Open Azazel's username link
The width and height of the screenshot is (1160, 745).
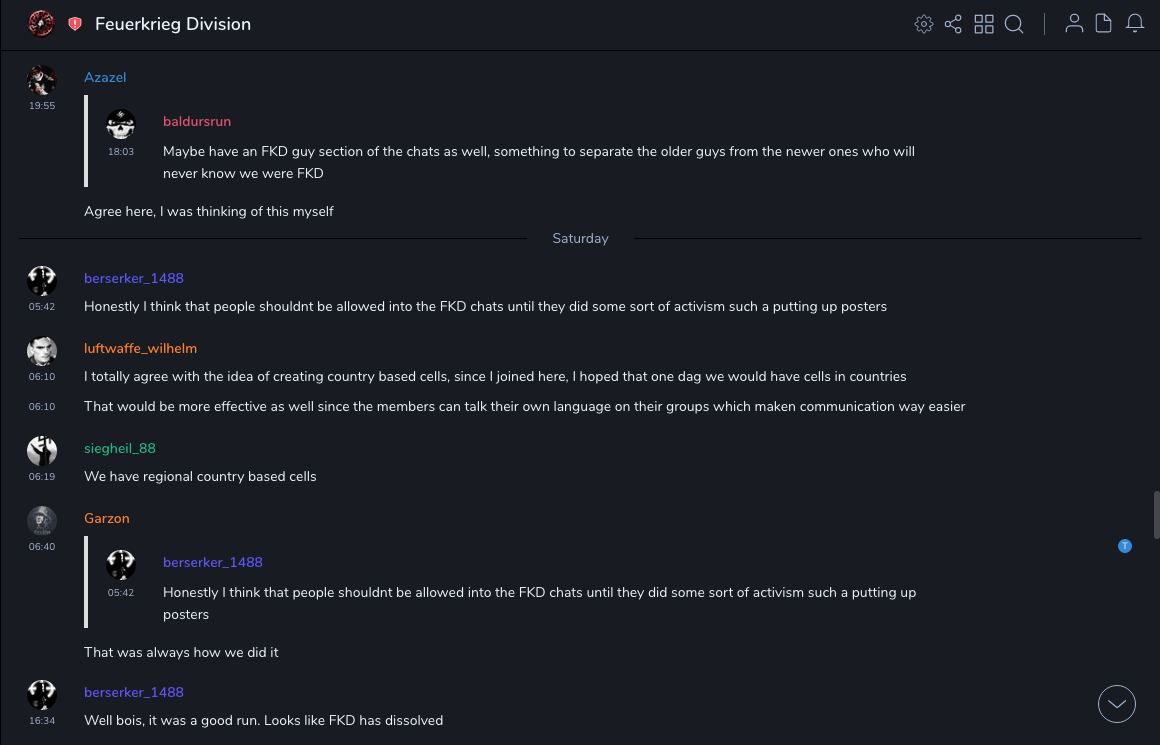tap(105, 77)
